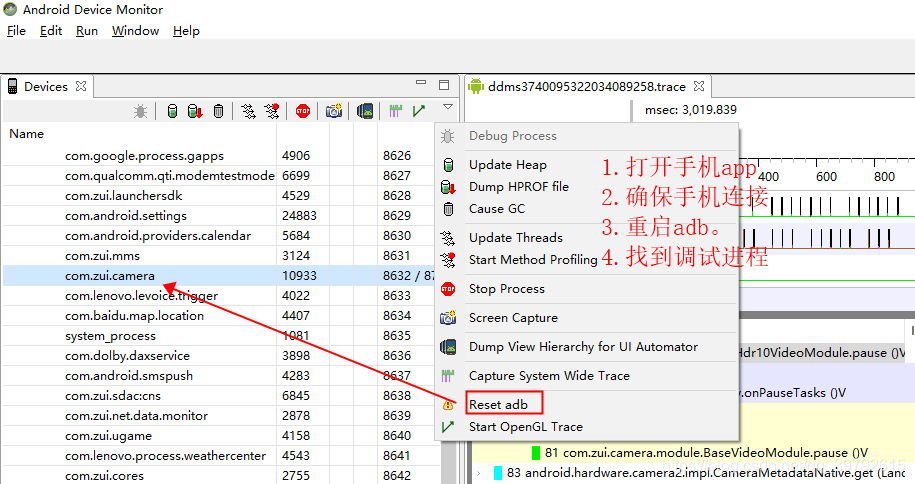Select the com.zui.net.data.monitor process
This screenshot has width=915, height=484.
coord(137,416)
